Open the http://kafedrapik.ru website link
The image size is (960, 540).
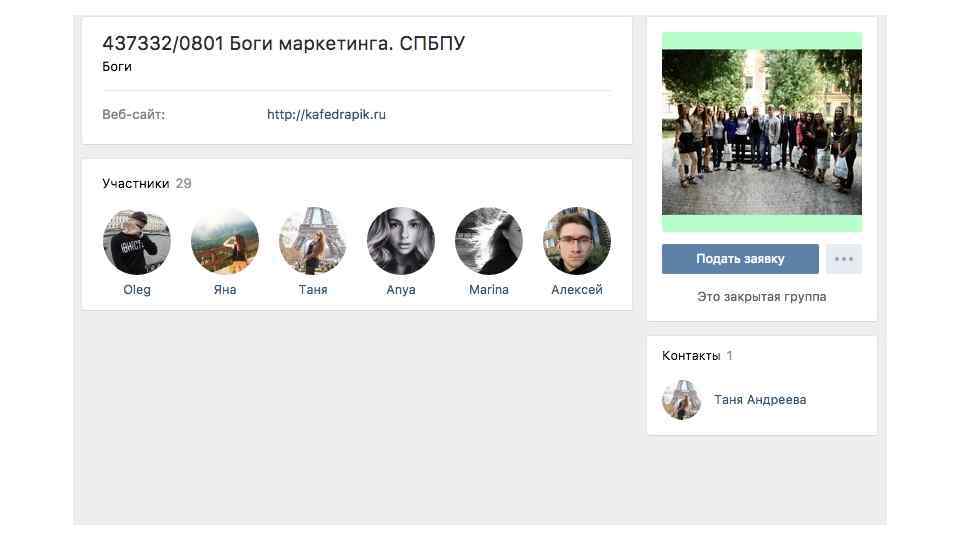pyautogui.click(x=326, y=114)
